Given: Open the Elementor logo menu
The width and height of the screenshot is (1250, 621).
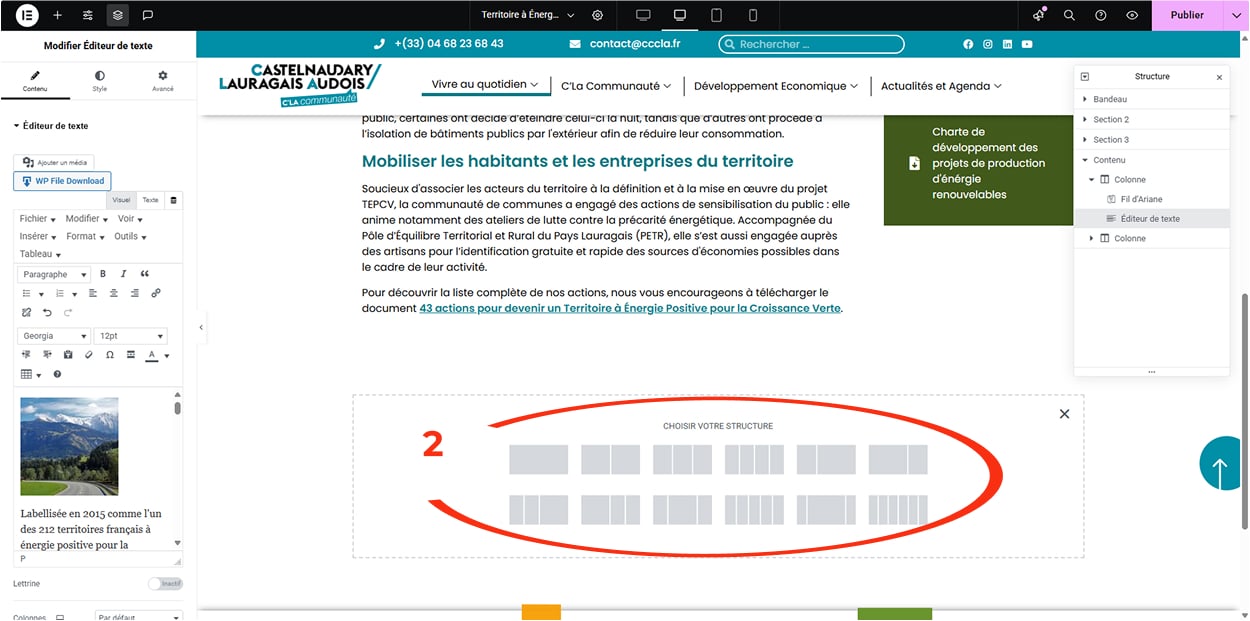Looking at the screenshot, I should tap(28, 15).
